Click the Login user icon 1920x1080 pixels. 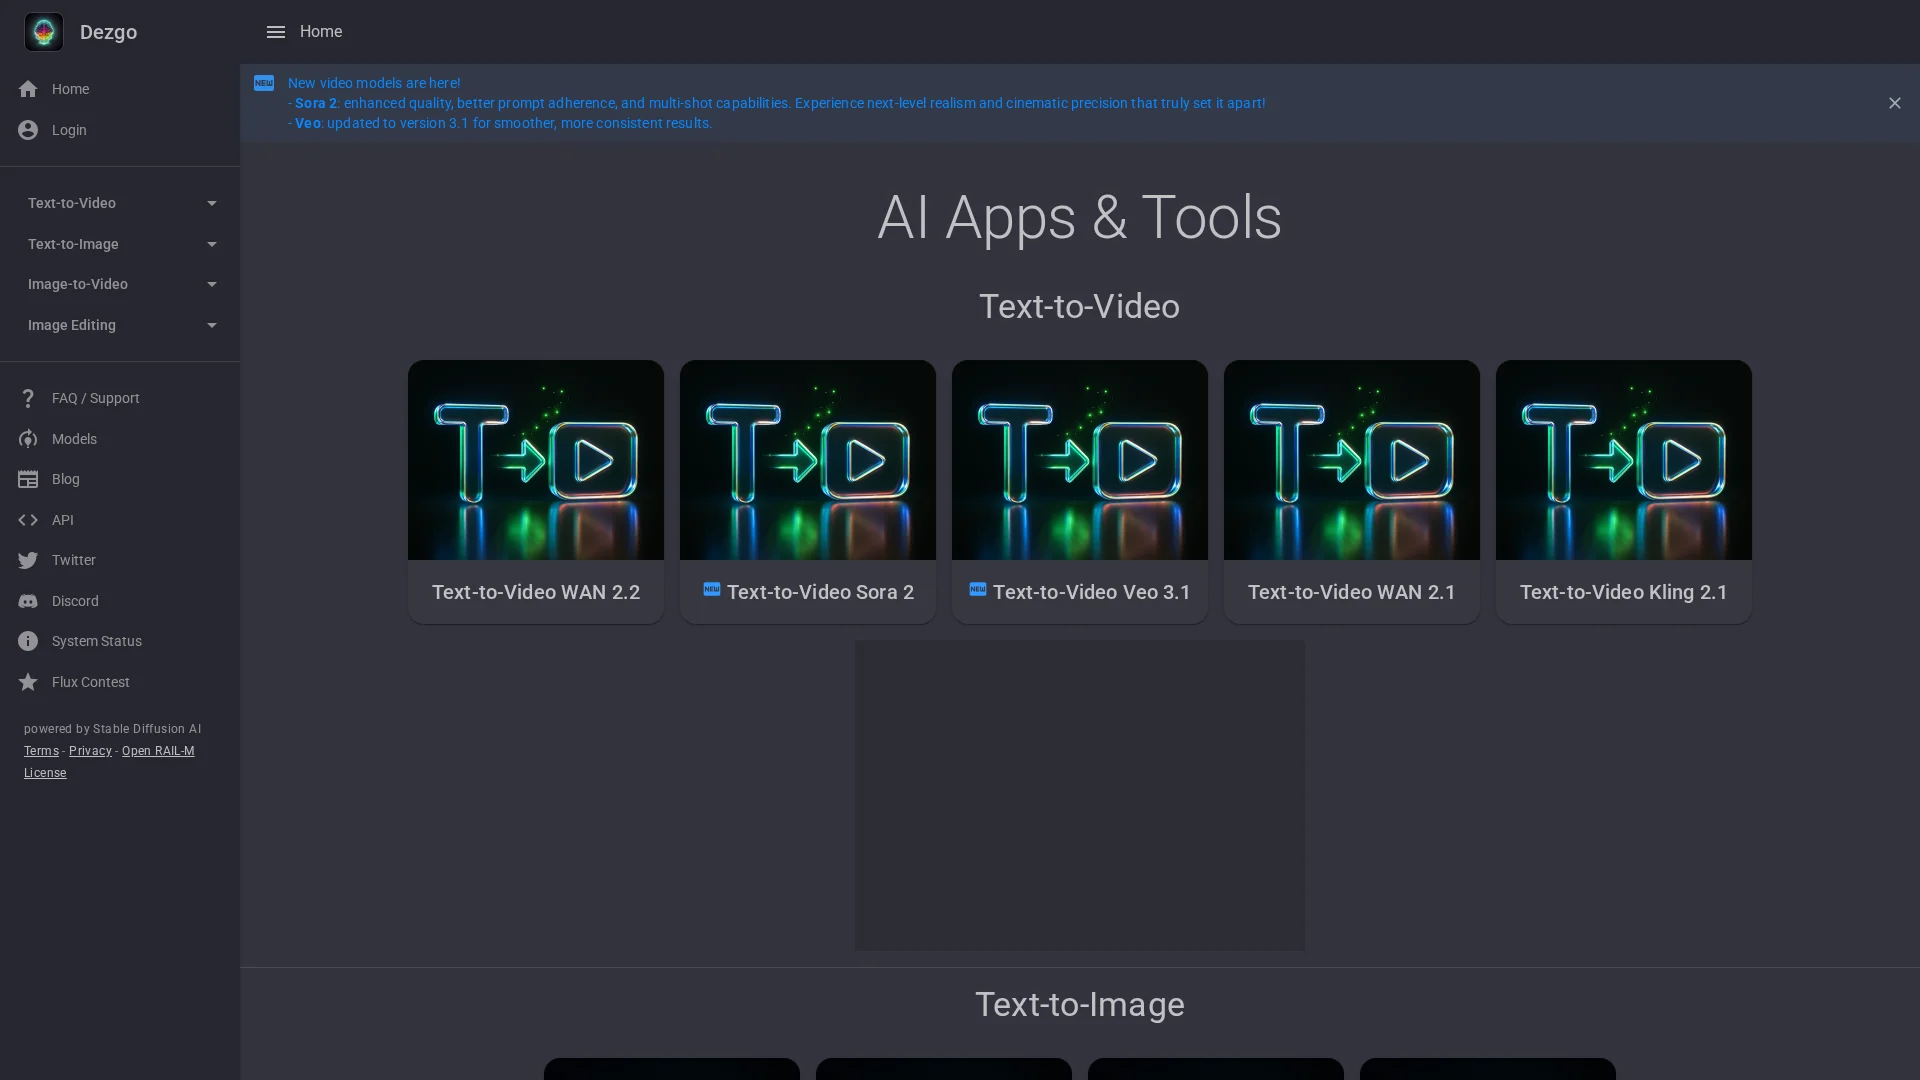click(x=28, y=130)
